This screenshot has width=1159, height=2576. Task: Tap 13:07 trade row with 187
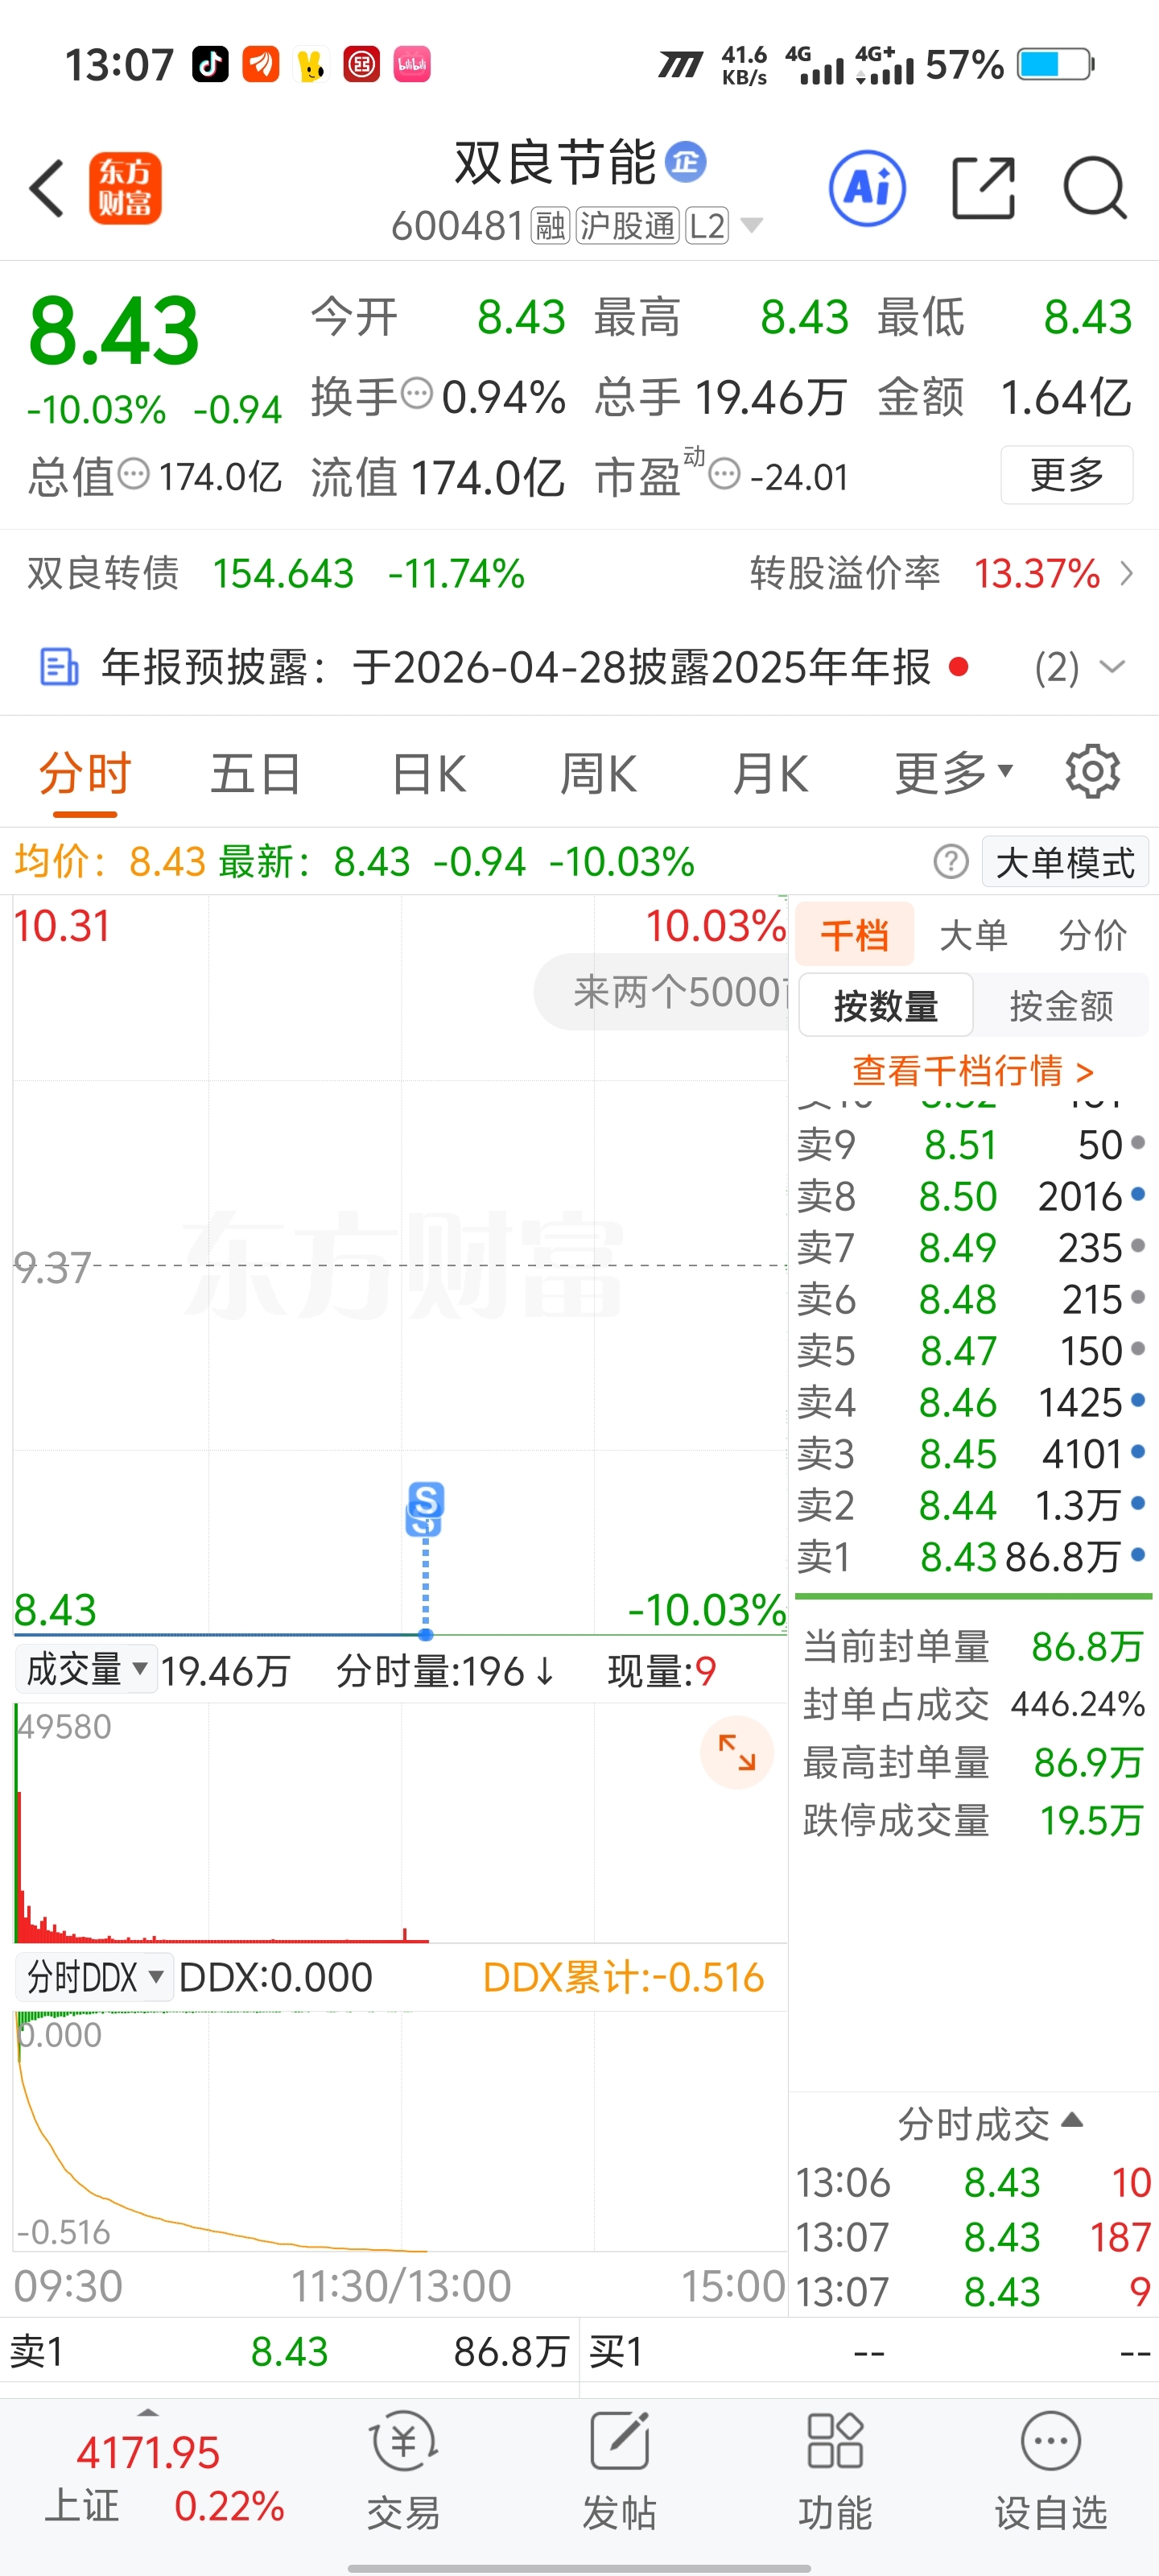tap(973, 2236)
